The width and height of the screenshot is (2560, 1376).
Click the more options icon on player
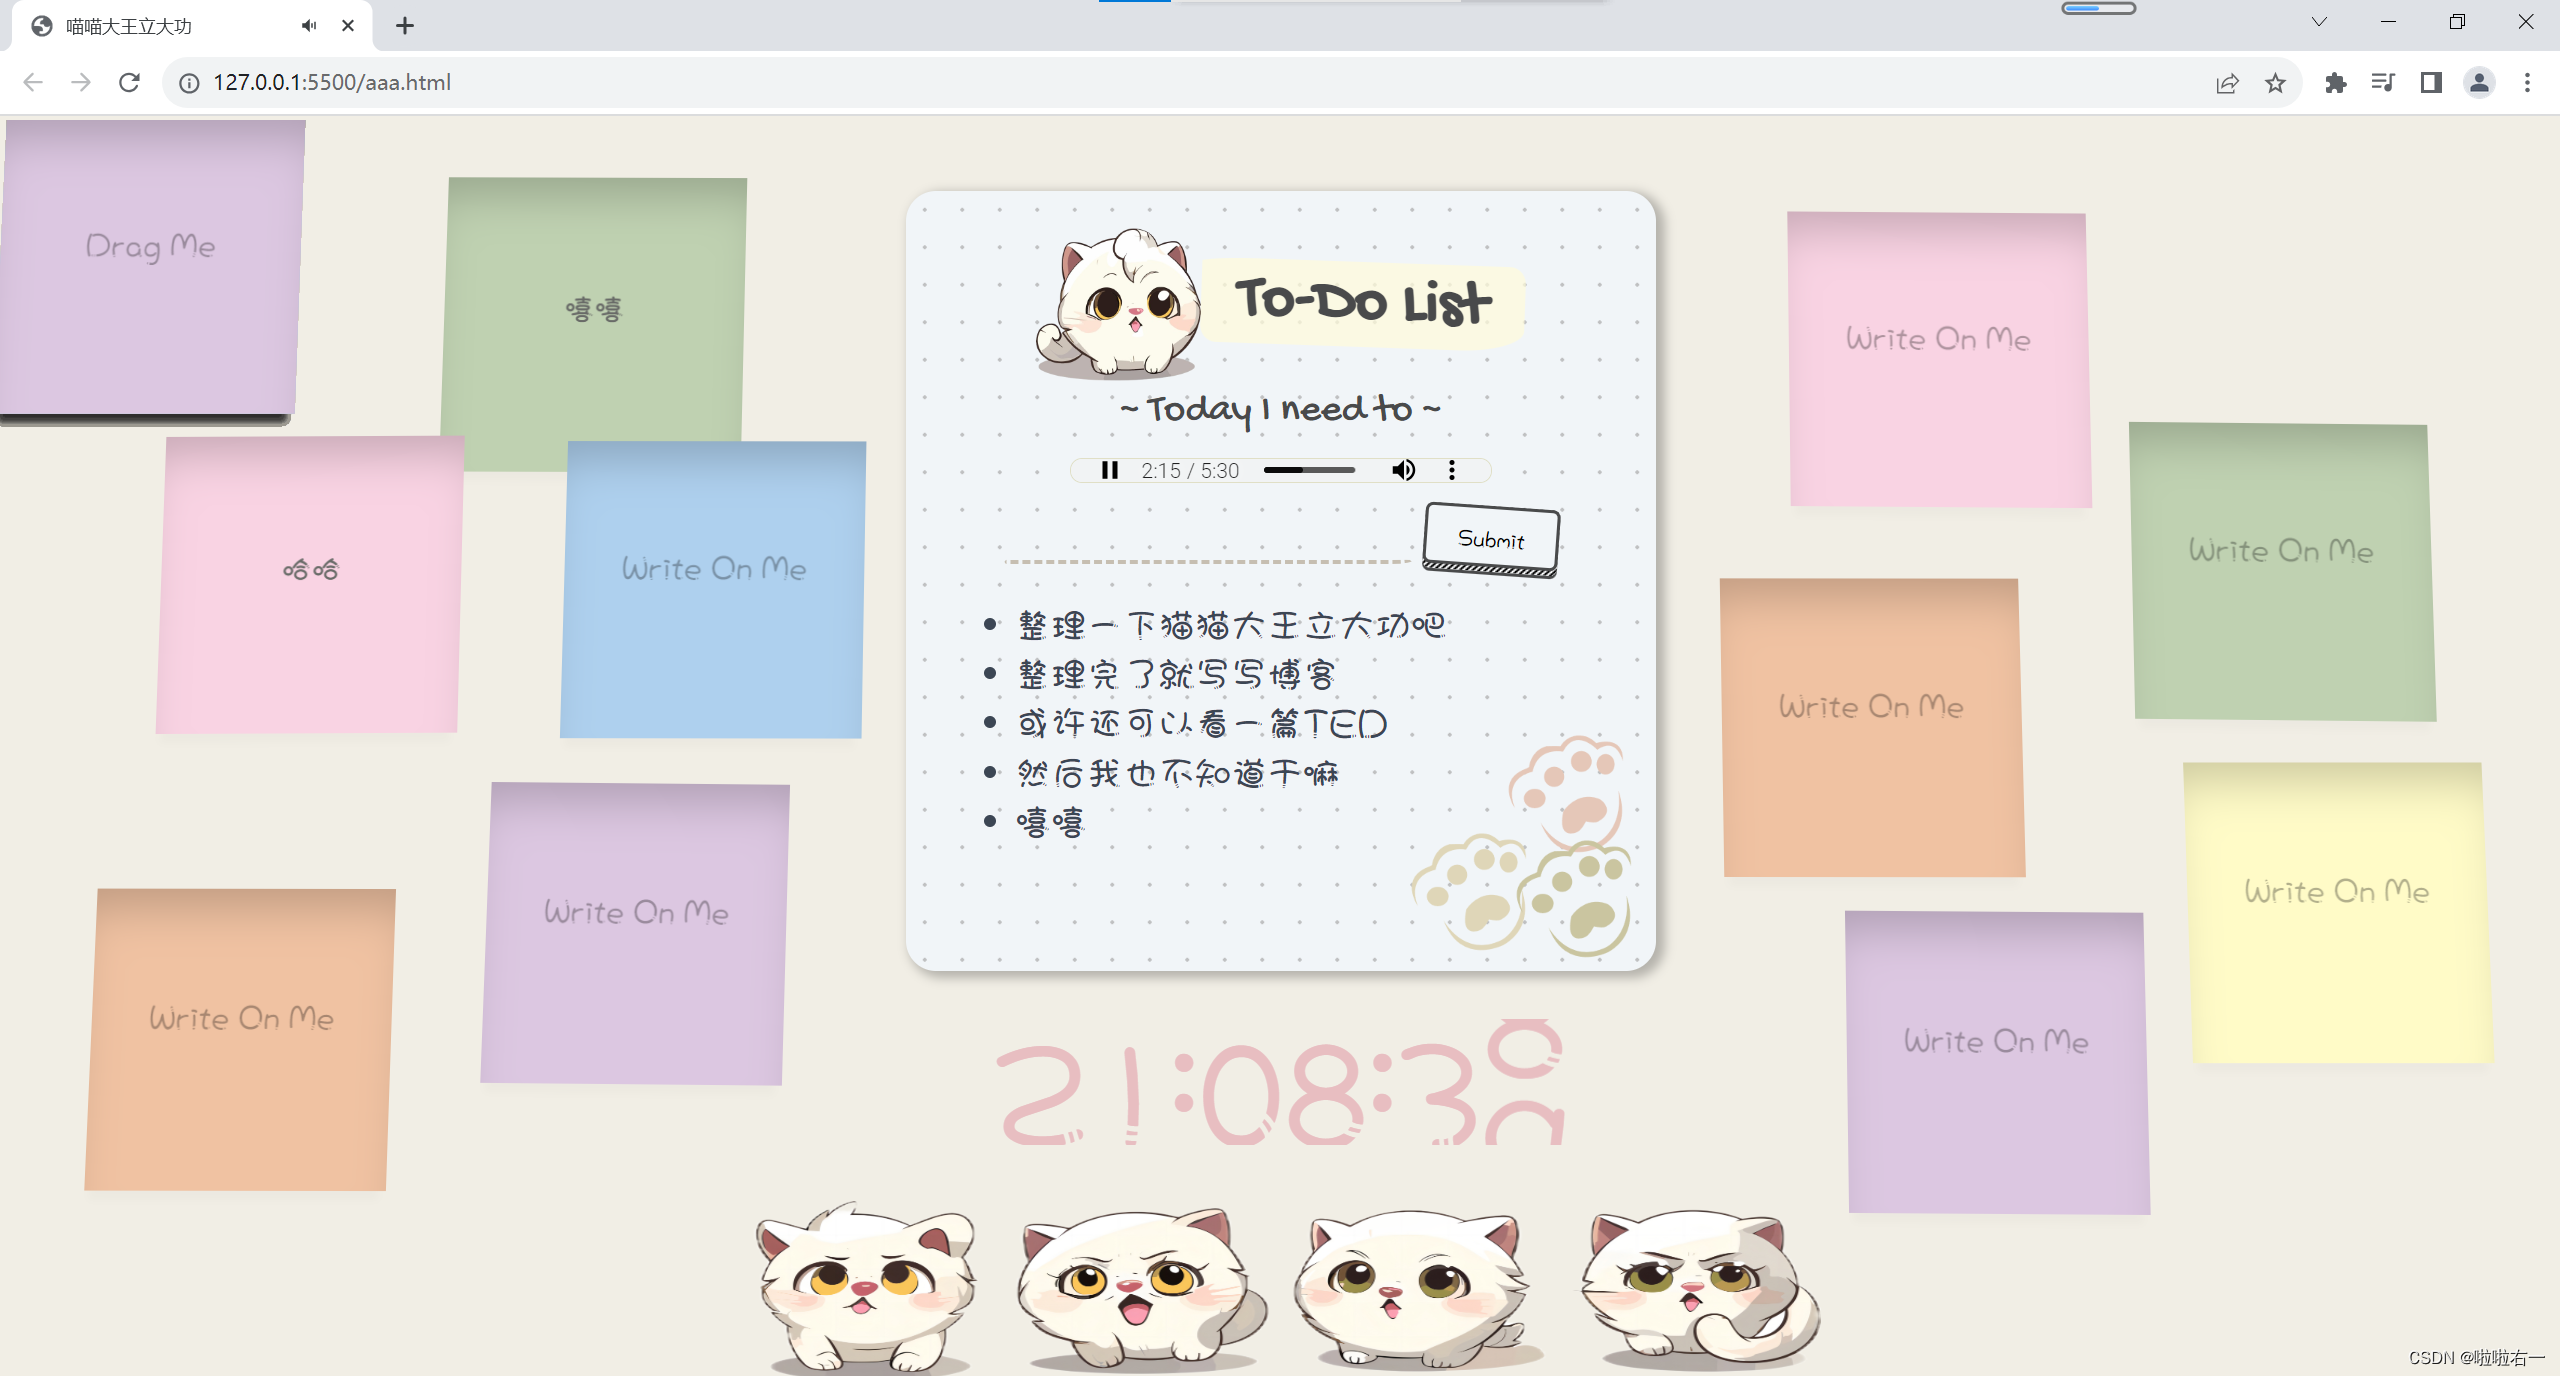pos(1452,469)
